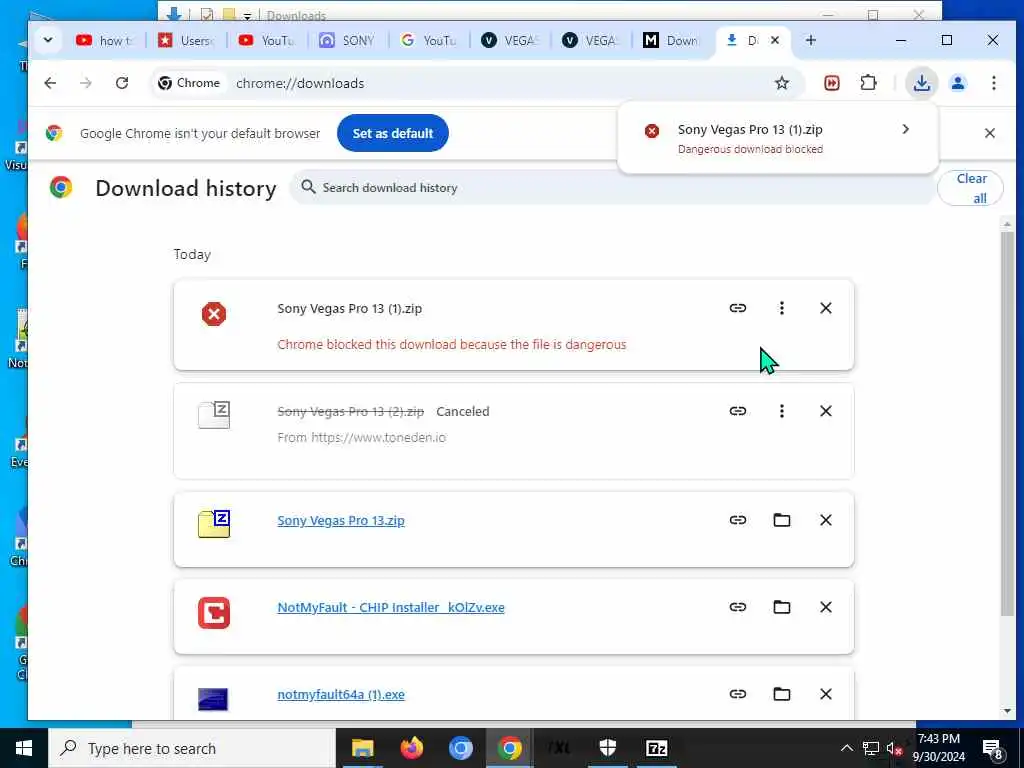Switch to the Down tab with M icon

click(x=672, y=40)
